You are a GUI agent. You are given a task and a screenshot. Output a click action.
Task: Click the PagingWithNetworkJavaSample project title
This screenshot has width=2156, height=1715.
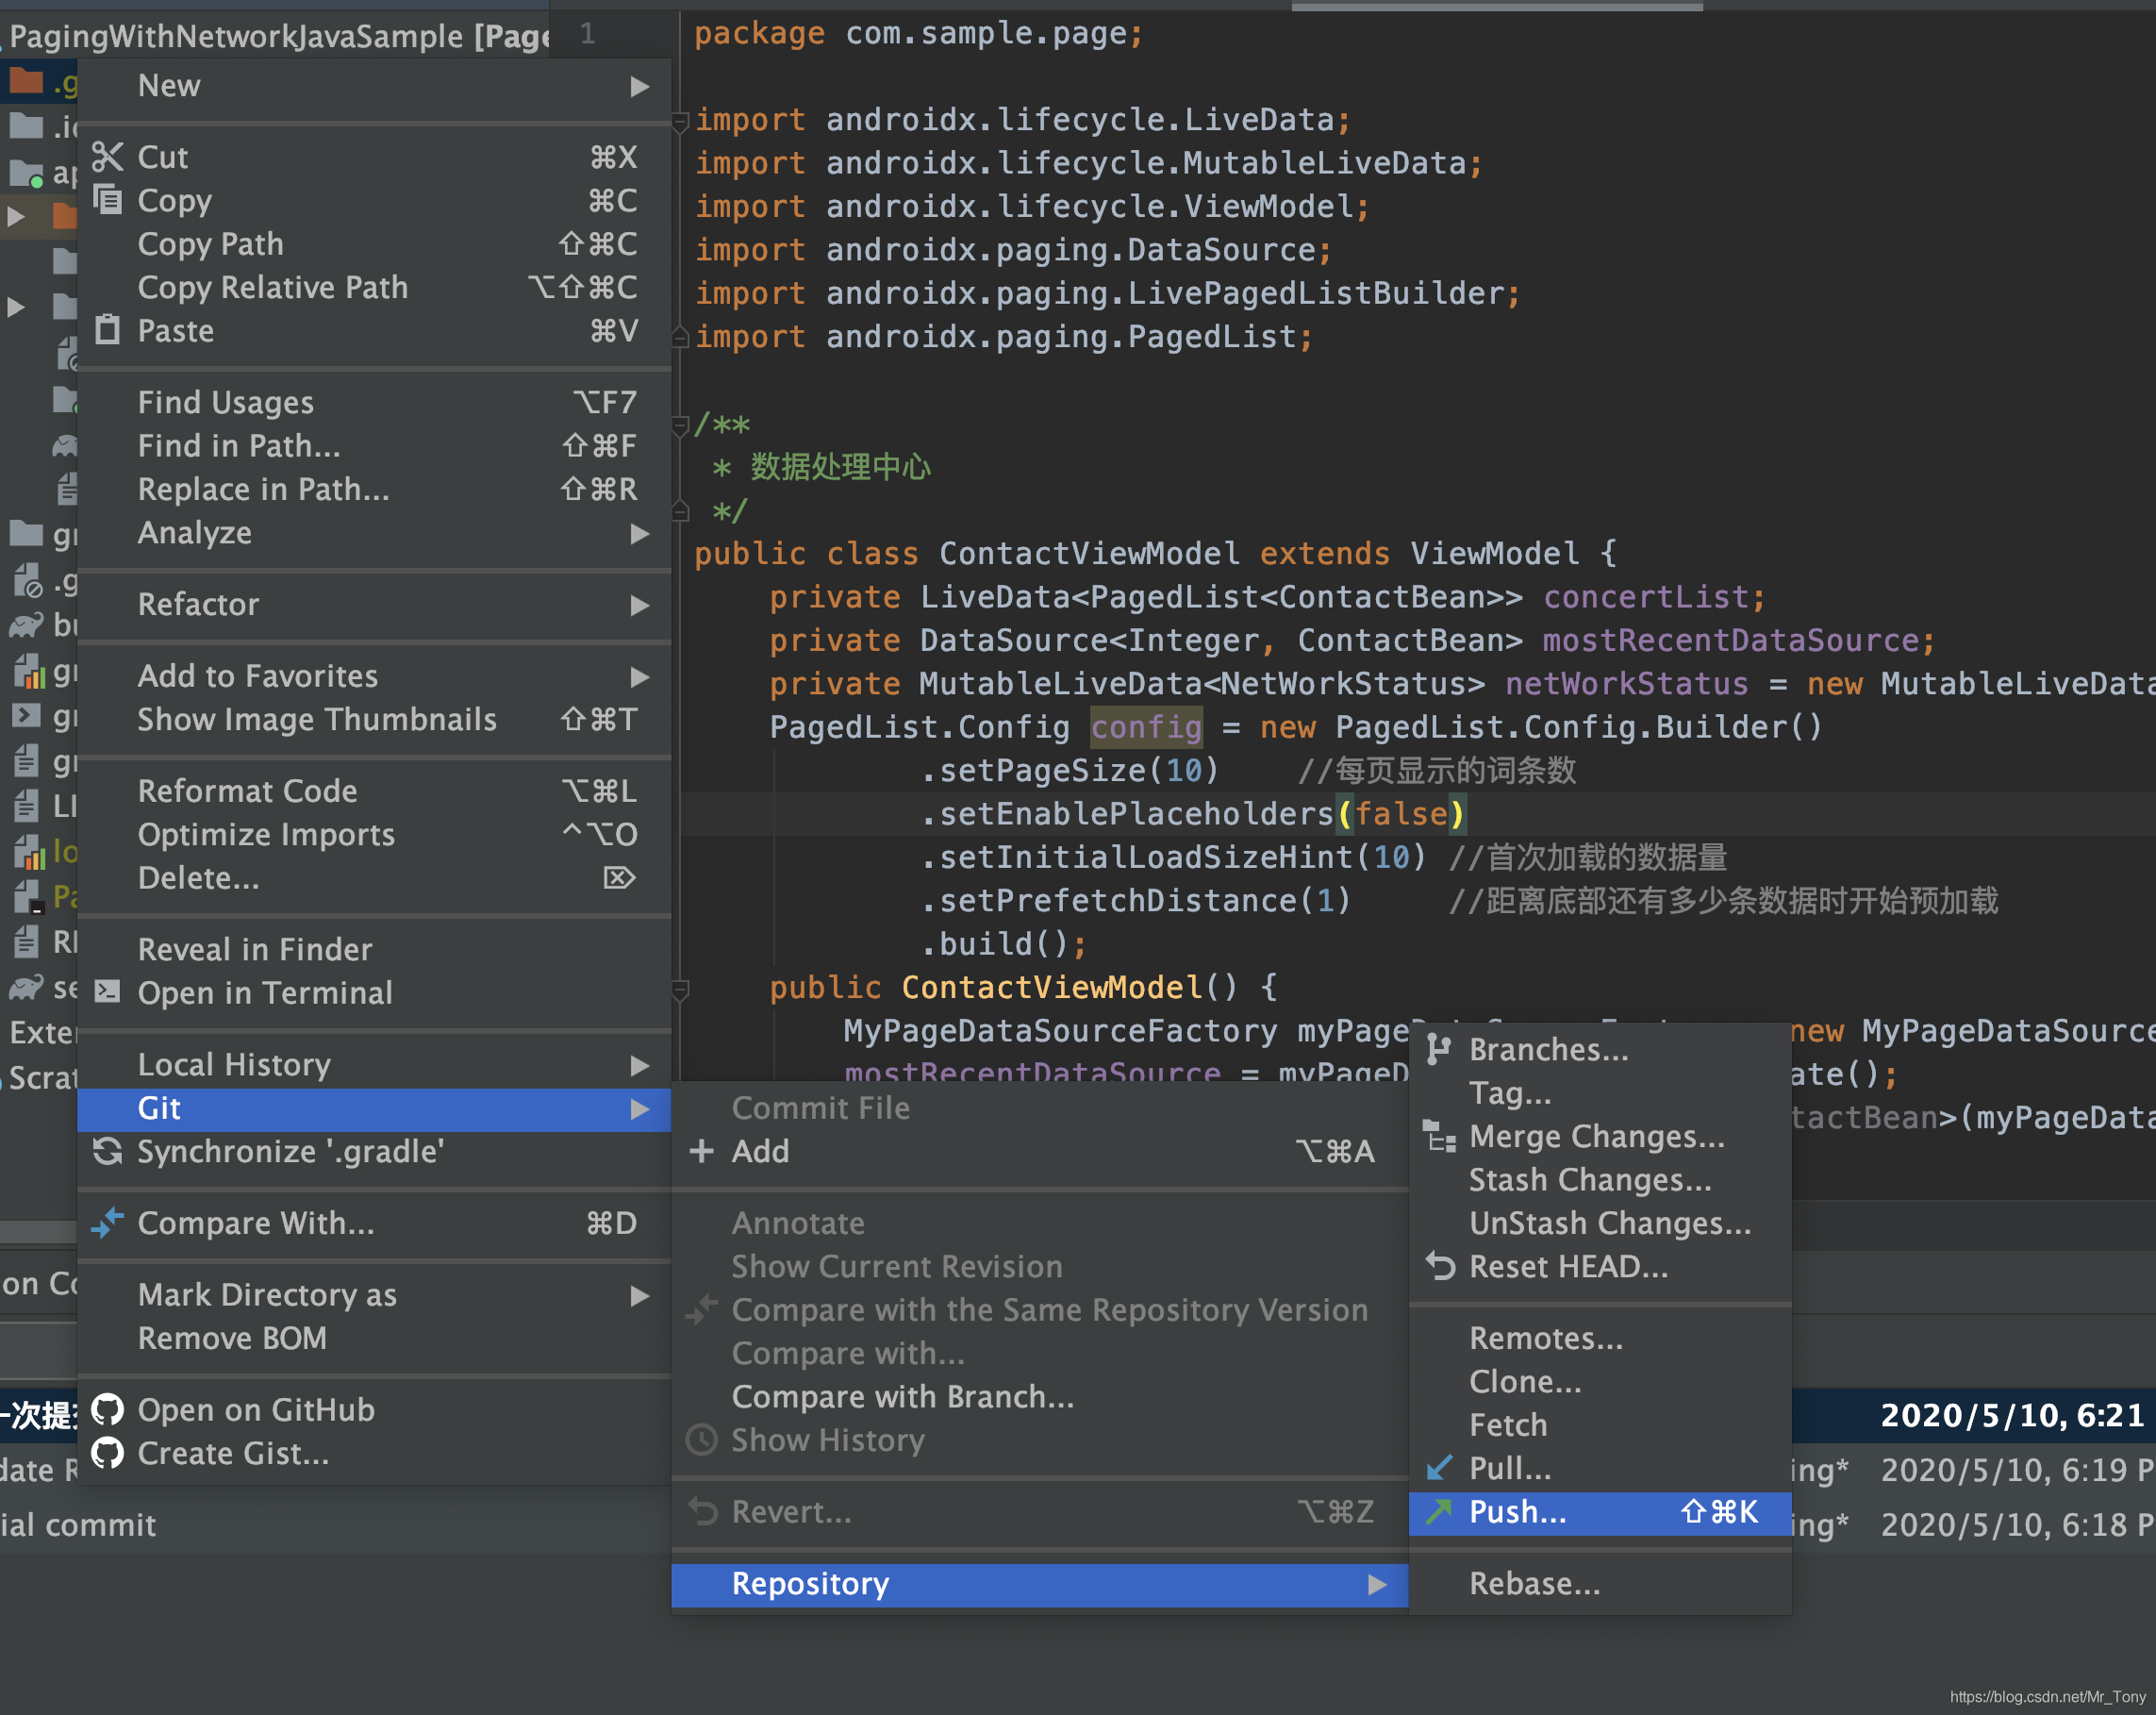280,36
